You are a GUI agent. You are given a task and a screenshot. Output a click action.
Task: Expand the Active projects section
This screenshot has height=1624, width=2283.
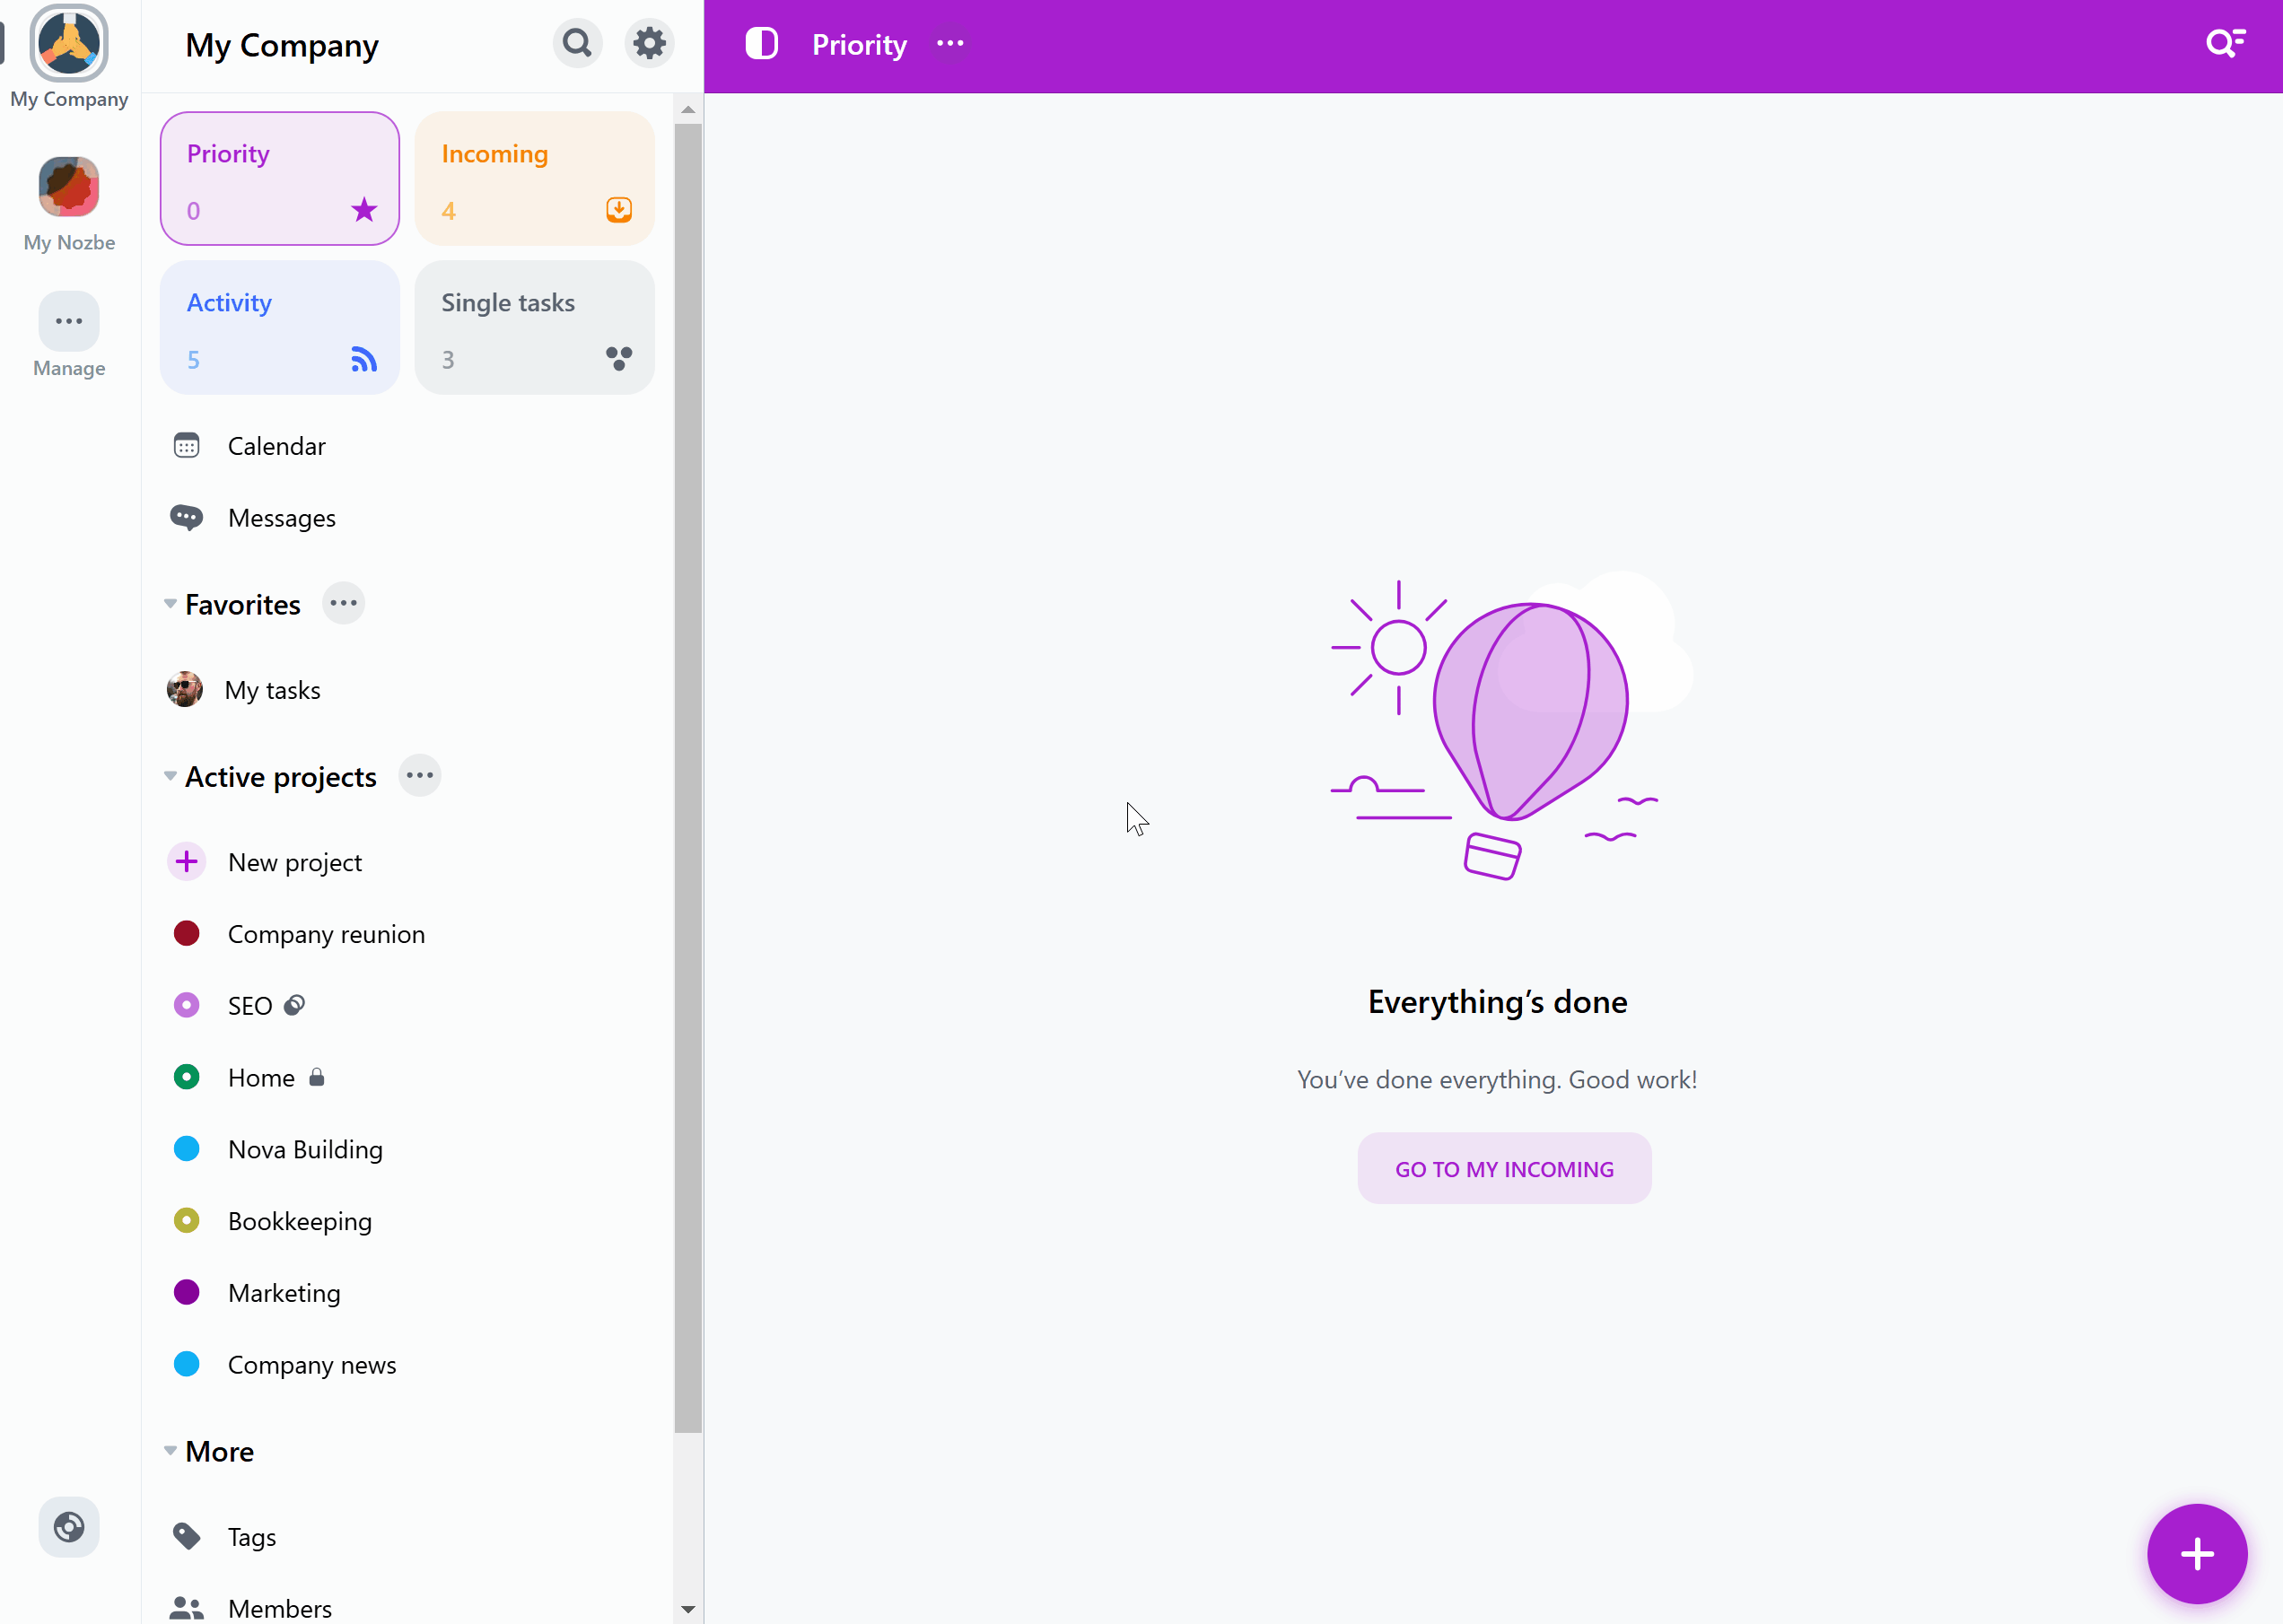[167, 775]
